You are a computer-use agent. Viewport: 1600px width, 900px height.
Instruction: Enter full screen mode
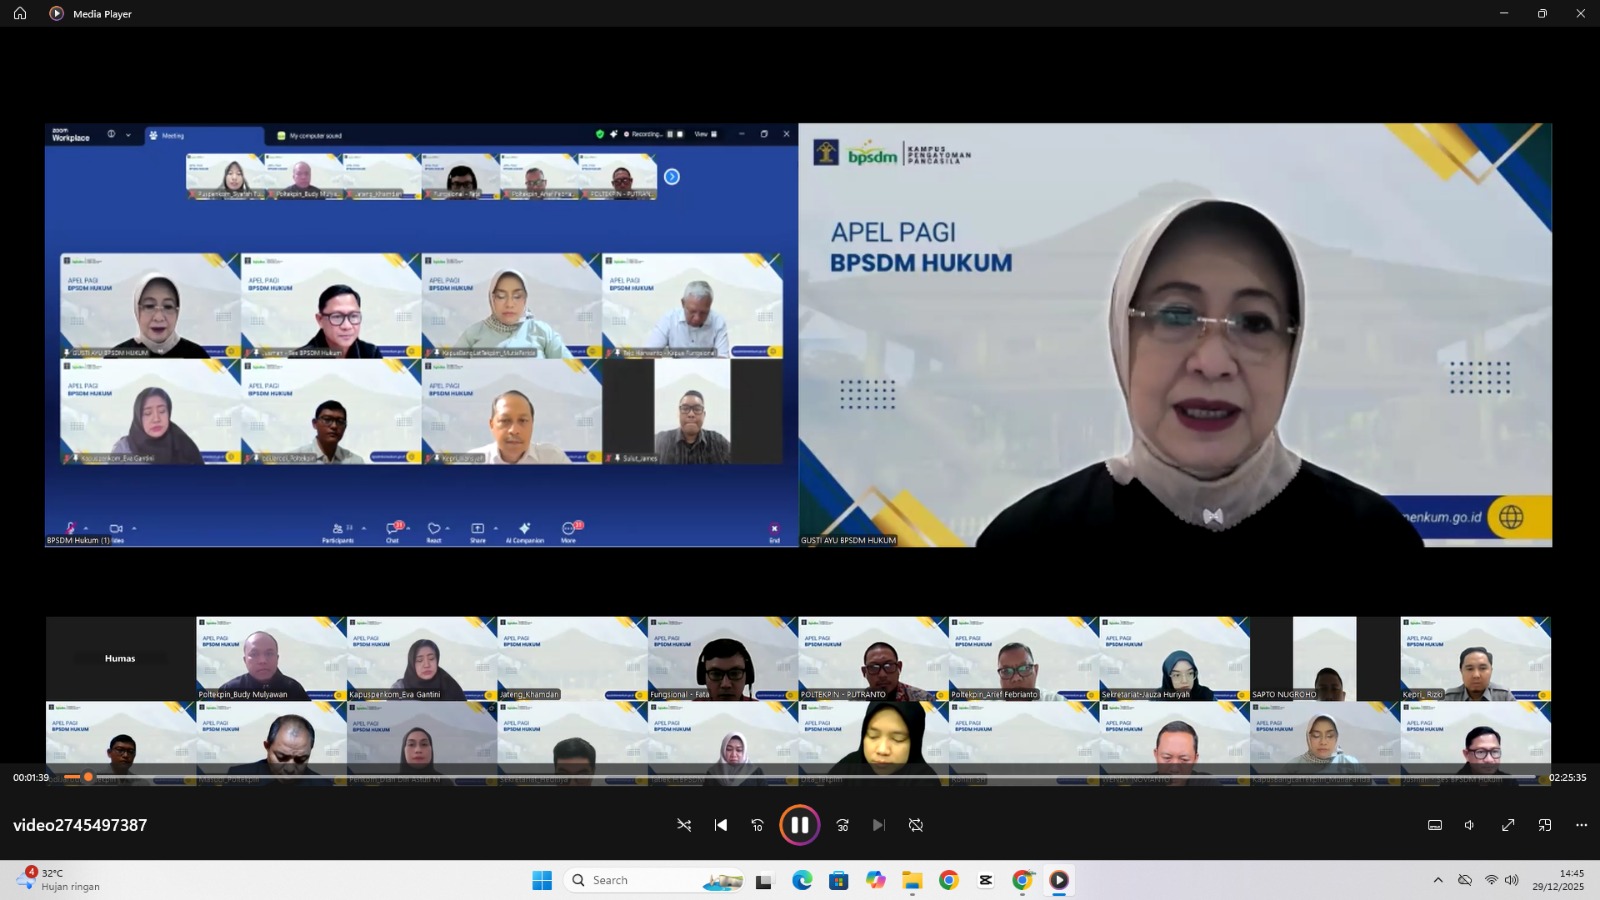1508,825
